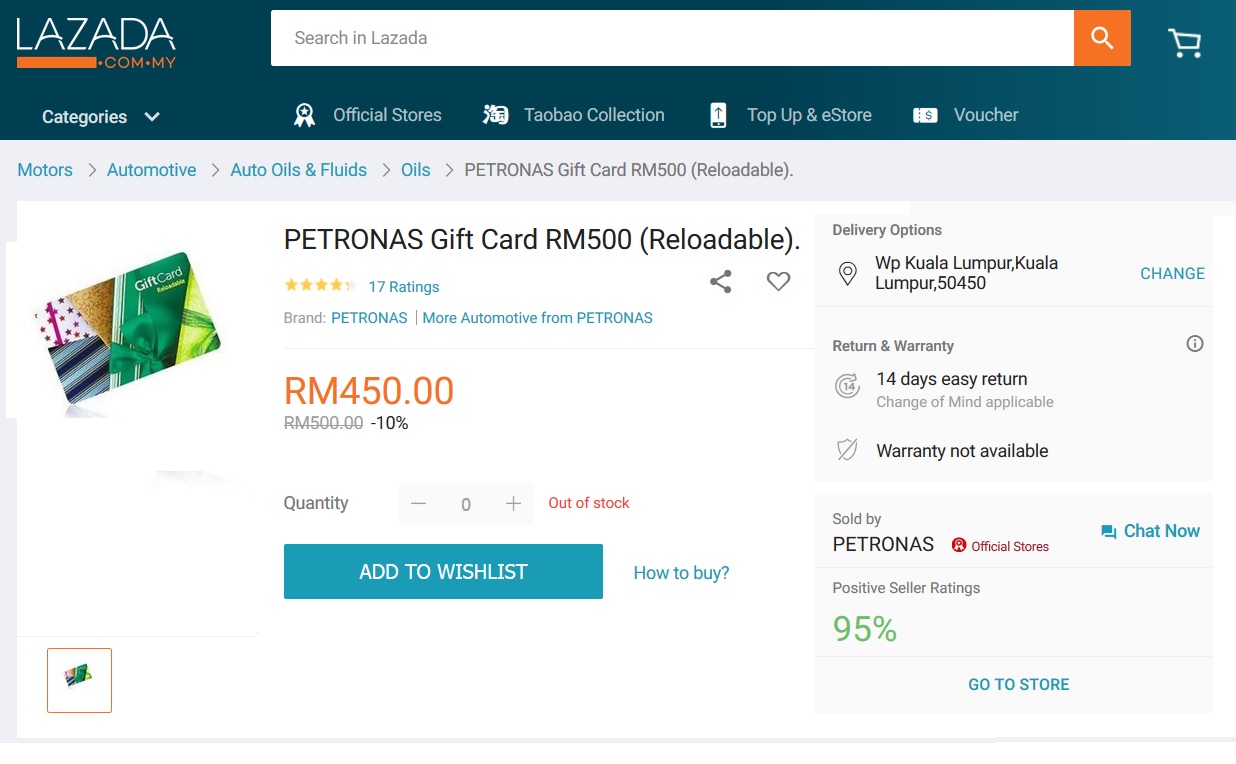This screenshot has height=764, width=1236.
Task: Toggle the heart wishlist icon
Action: coord(778,282)
